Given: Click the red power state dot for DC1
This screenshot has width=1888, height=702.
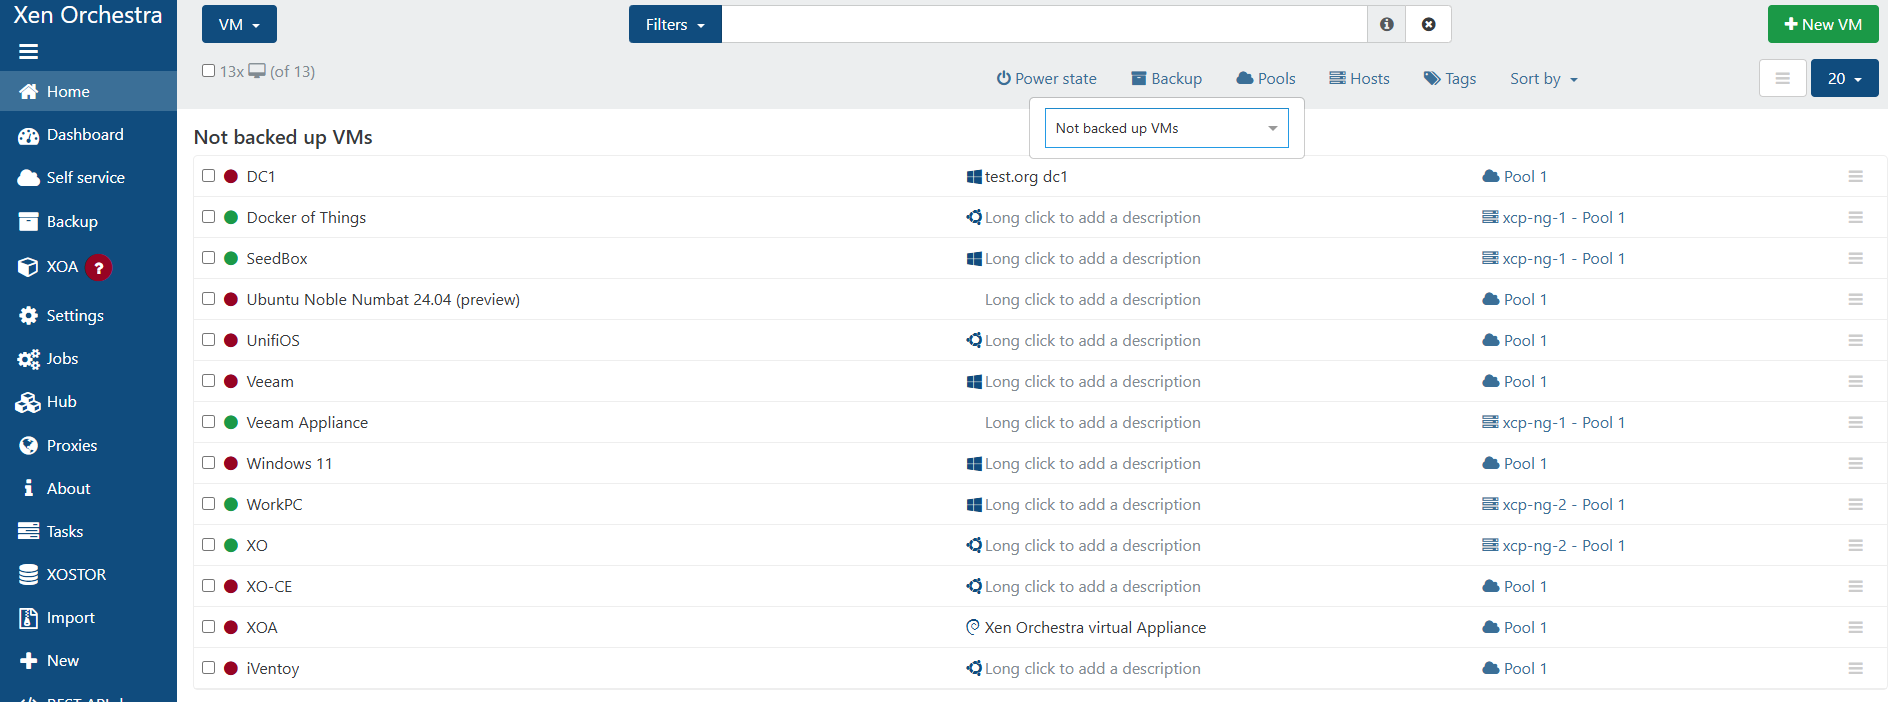Looking at the screenshot, I should [x=231, y=176].
